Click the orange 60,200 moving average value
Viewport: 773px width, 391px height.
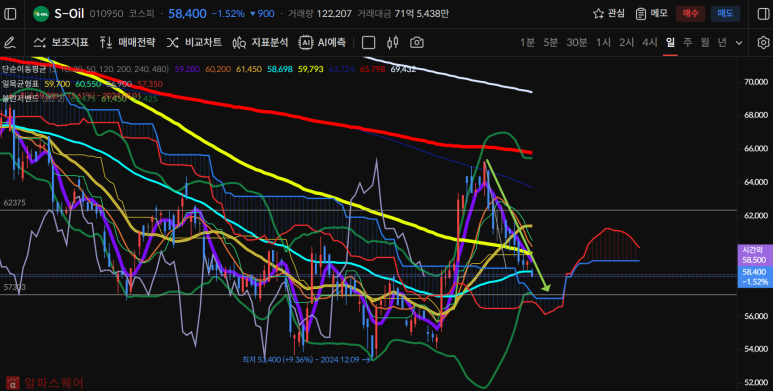(x=217, y=69)
